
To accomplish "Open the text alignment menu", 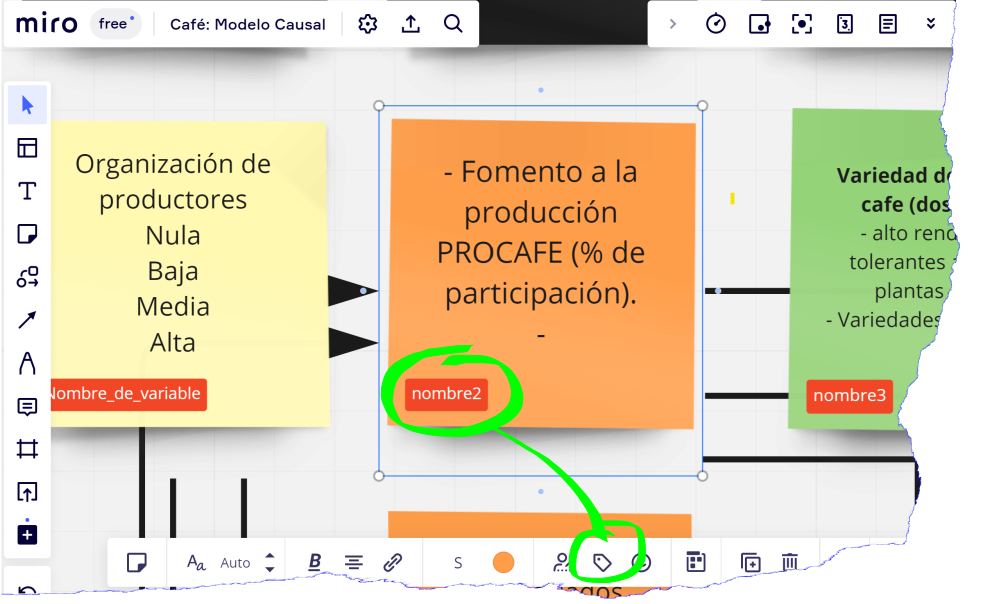I will point(353,562).
